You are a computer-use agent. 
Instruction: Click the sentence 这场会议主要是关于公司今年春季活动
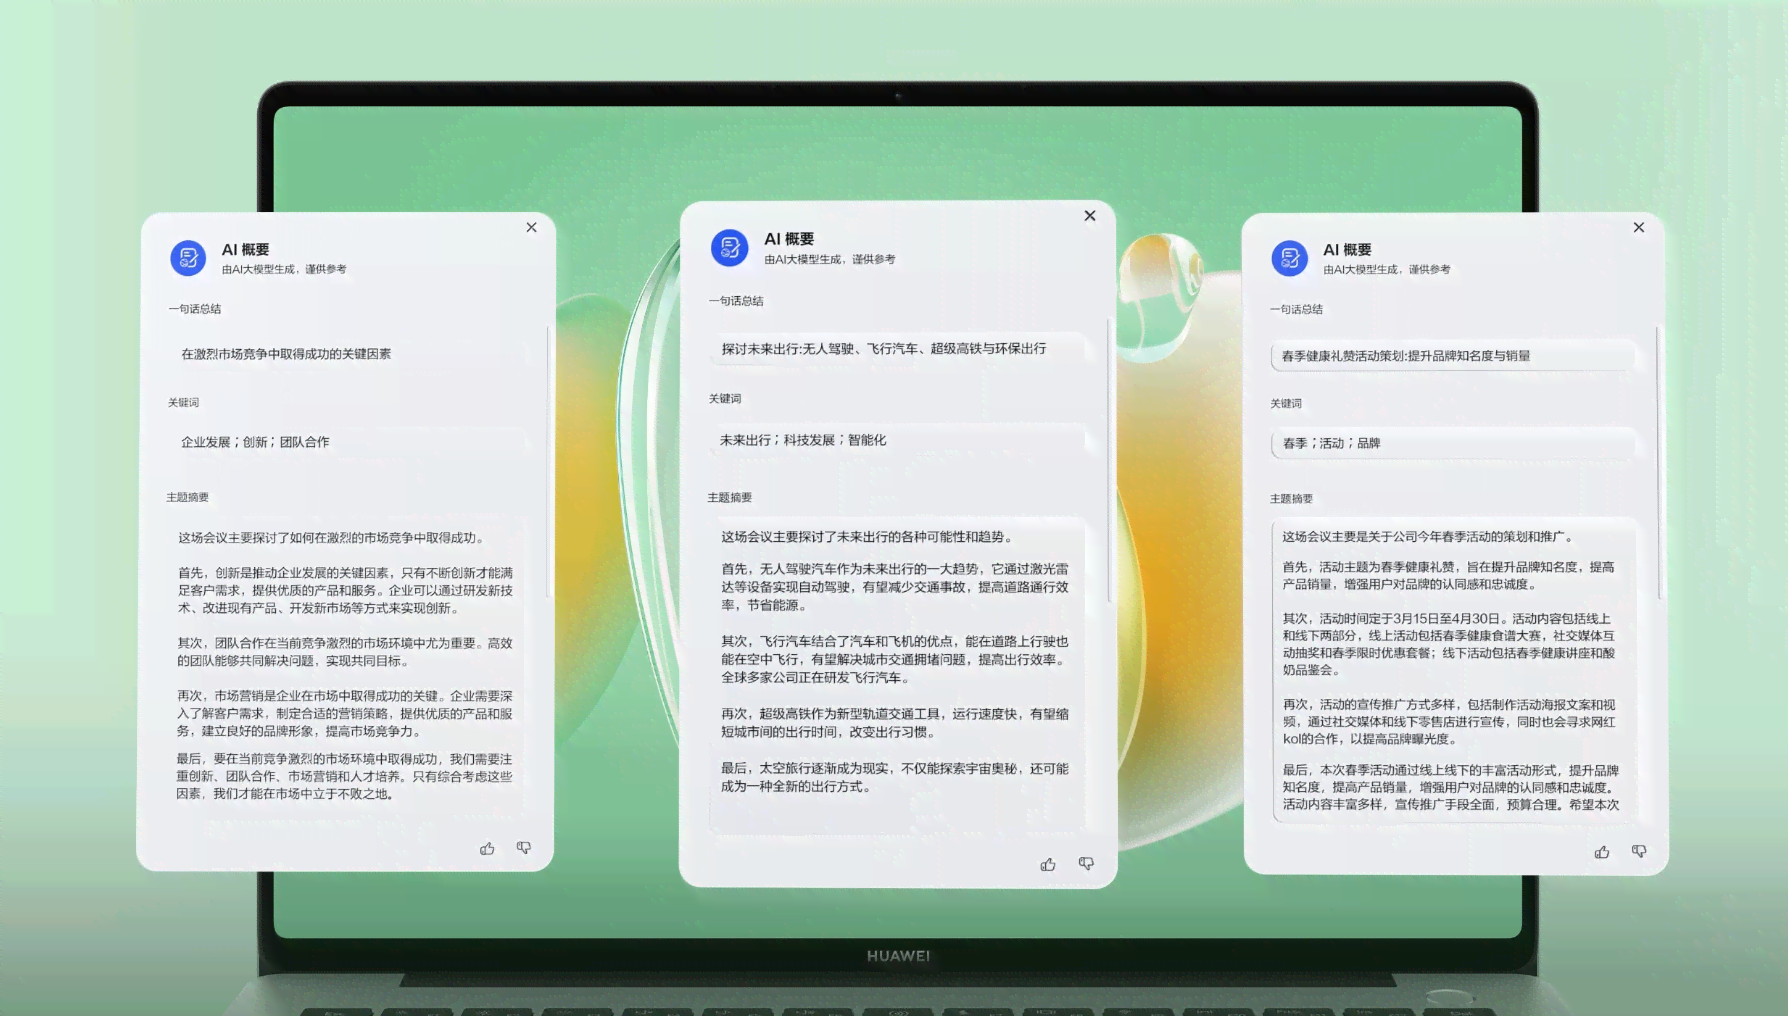(1429, 537)
